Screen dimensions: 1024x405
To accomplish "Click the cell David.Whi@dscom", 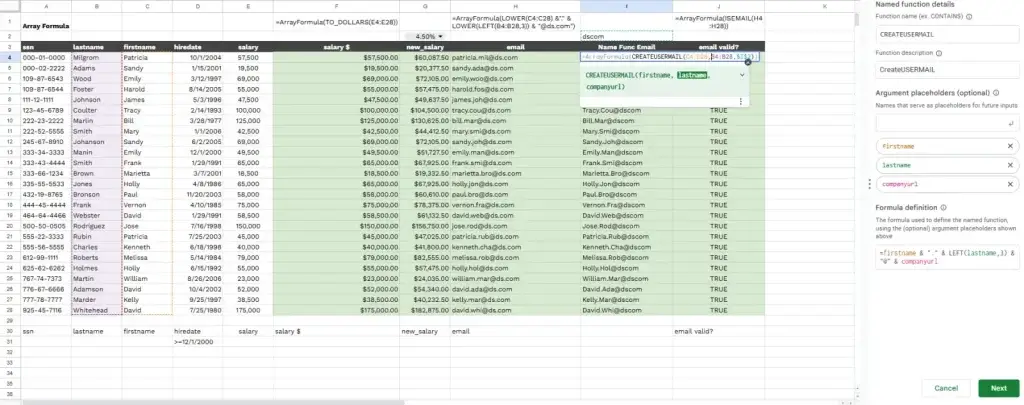I will point(626,310).
